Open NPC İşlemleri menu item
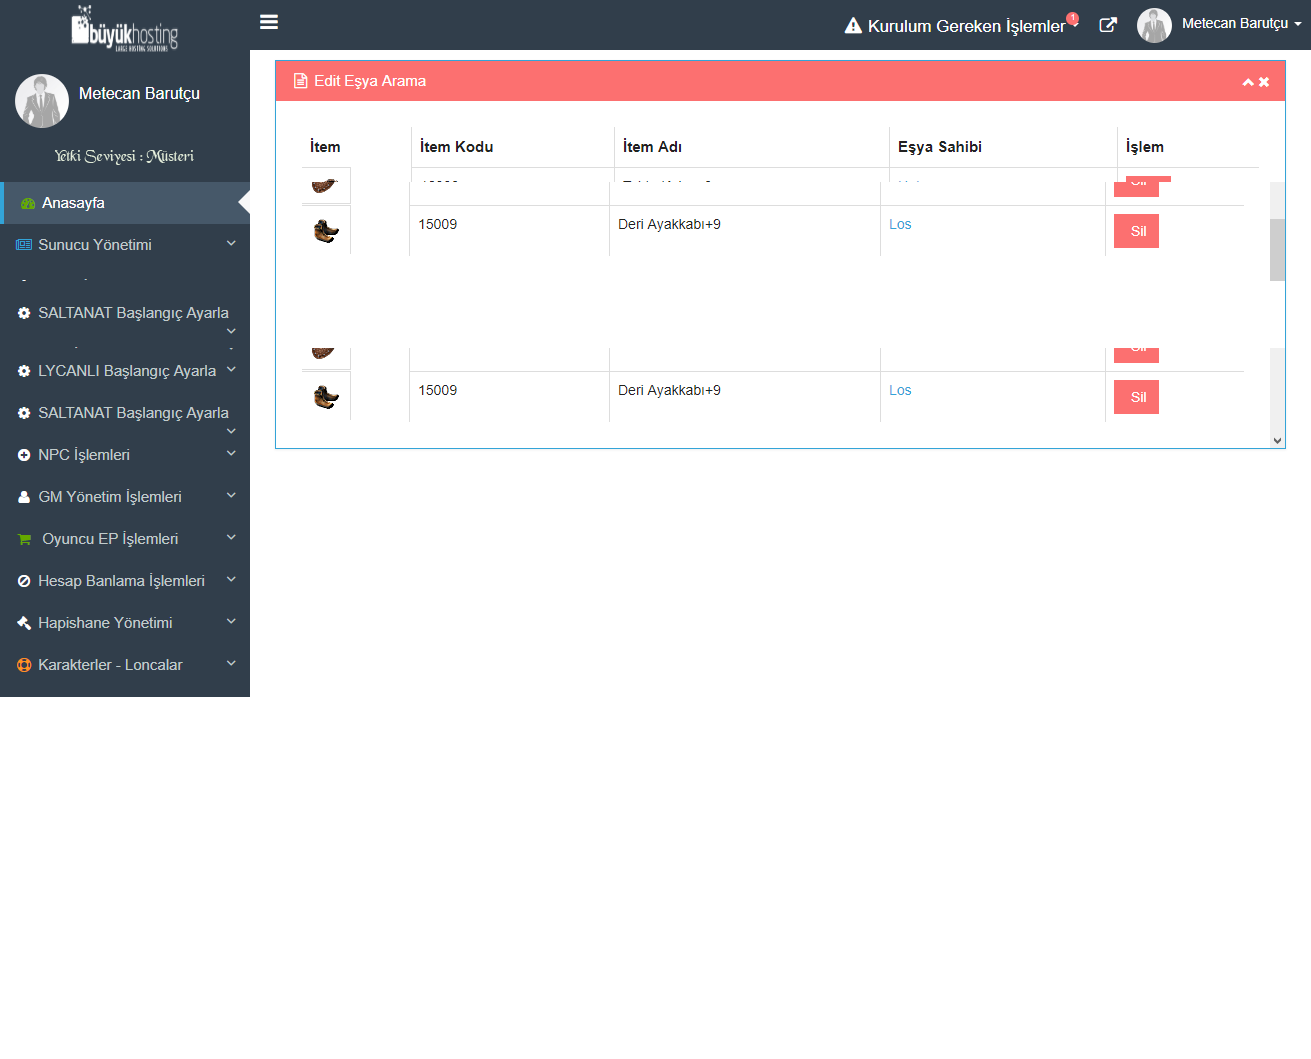 [x=125, y=455]
